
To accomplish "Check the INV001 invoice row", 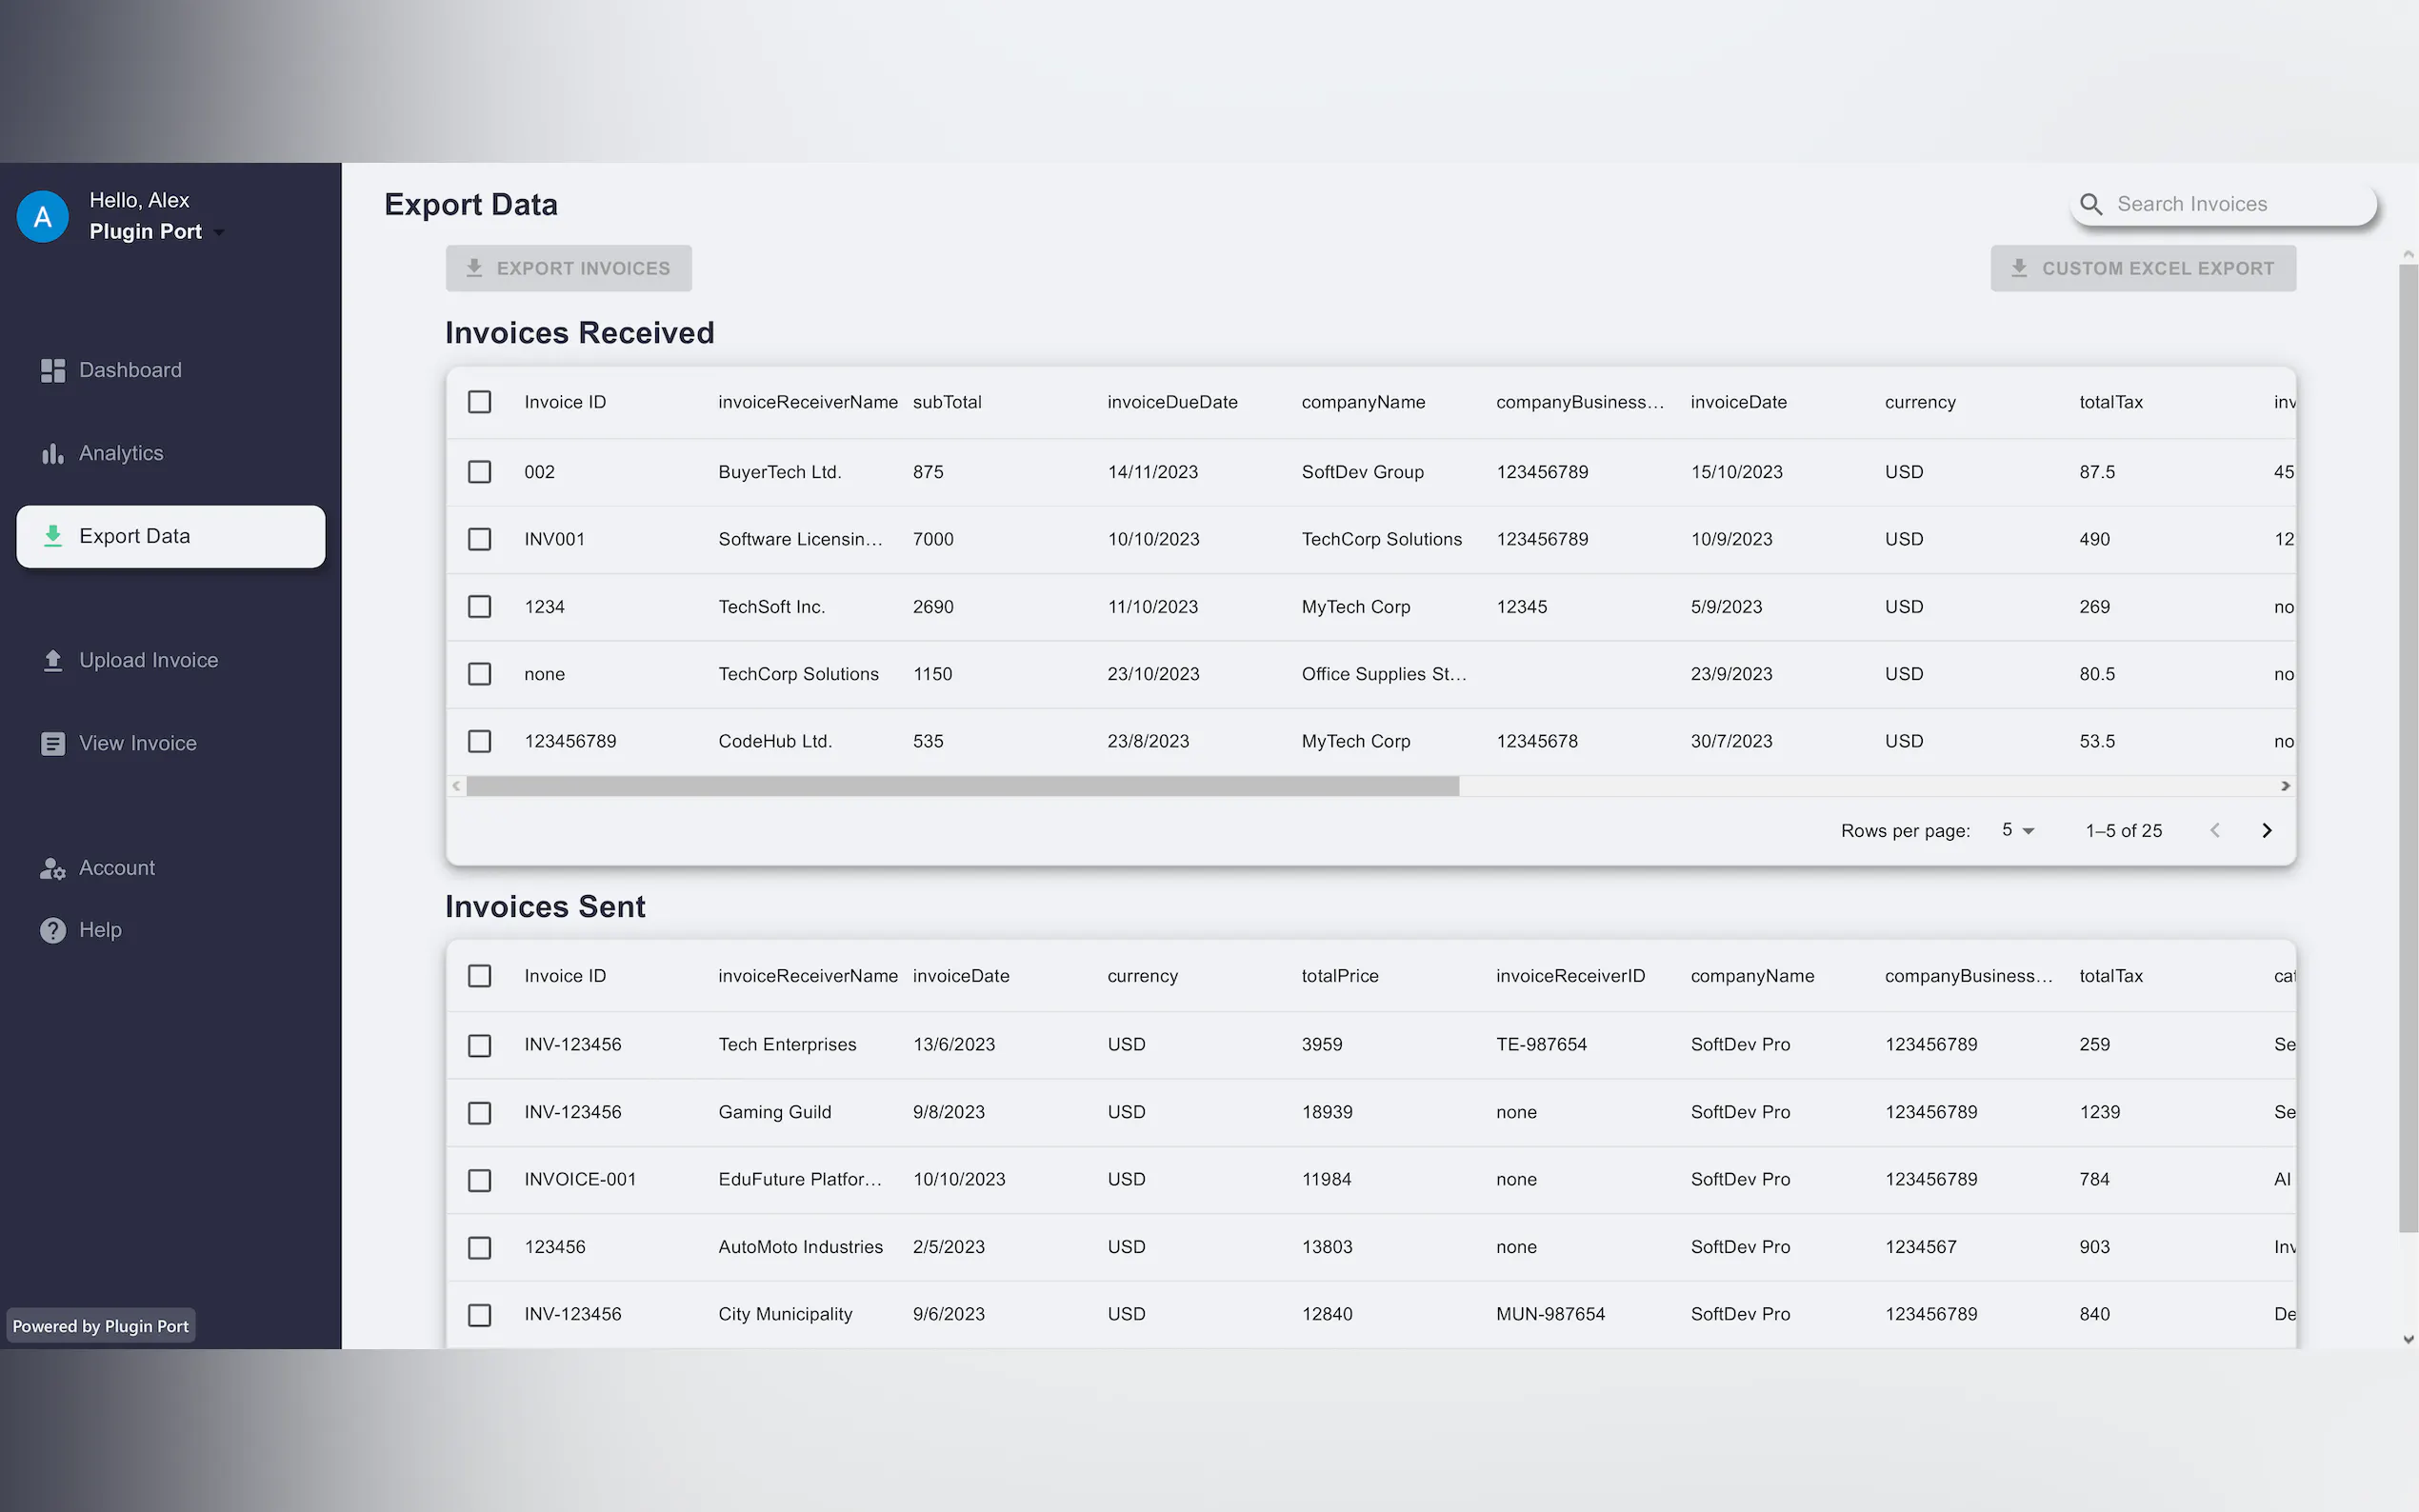I will (480, 539).
